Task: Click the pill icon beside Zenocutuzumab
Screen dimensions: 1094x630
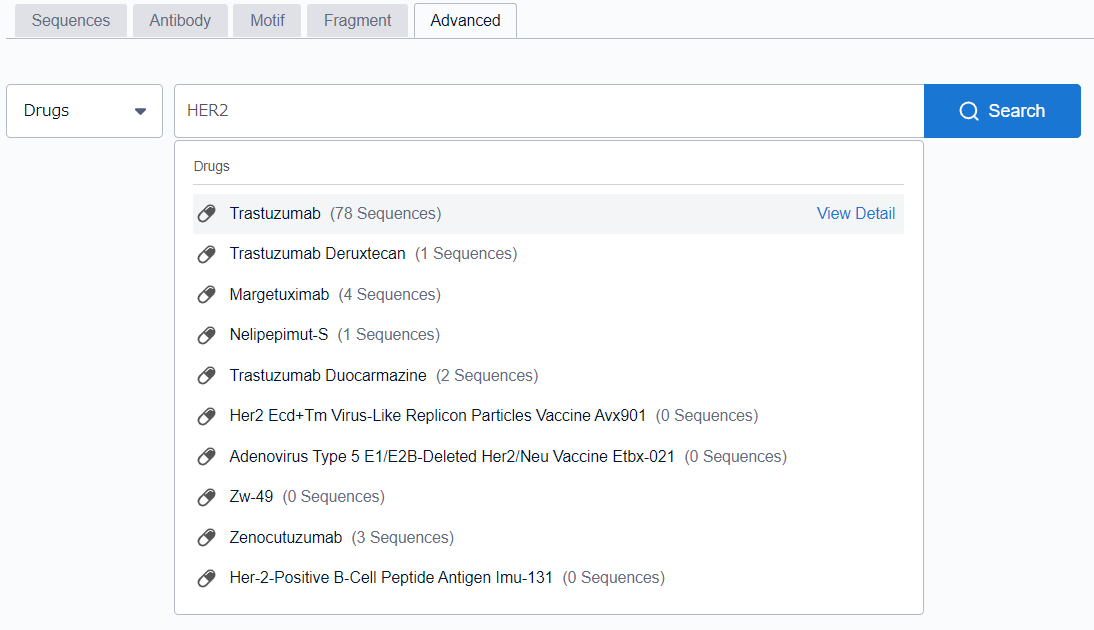Action: [x=207, y=538]
